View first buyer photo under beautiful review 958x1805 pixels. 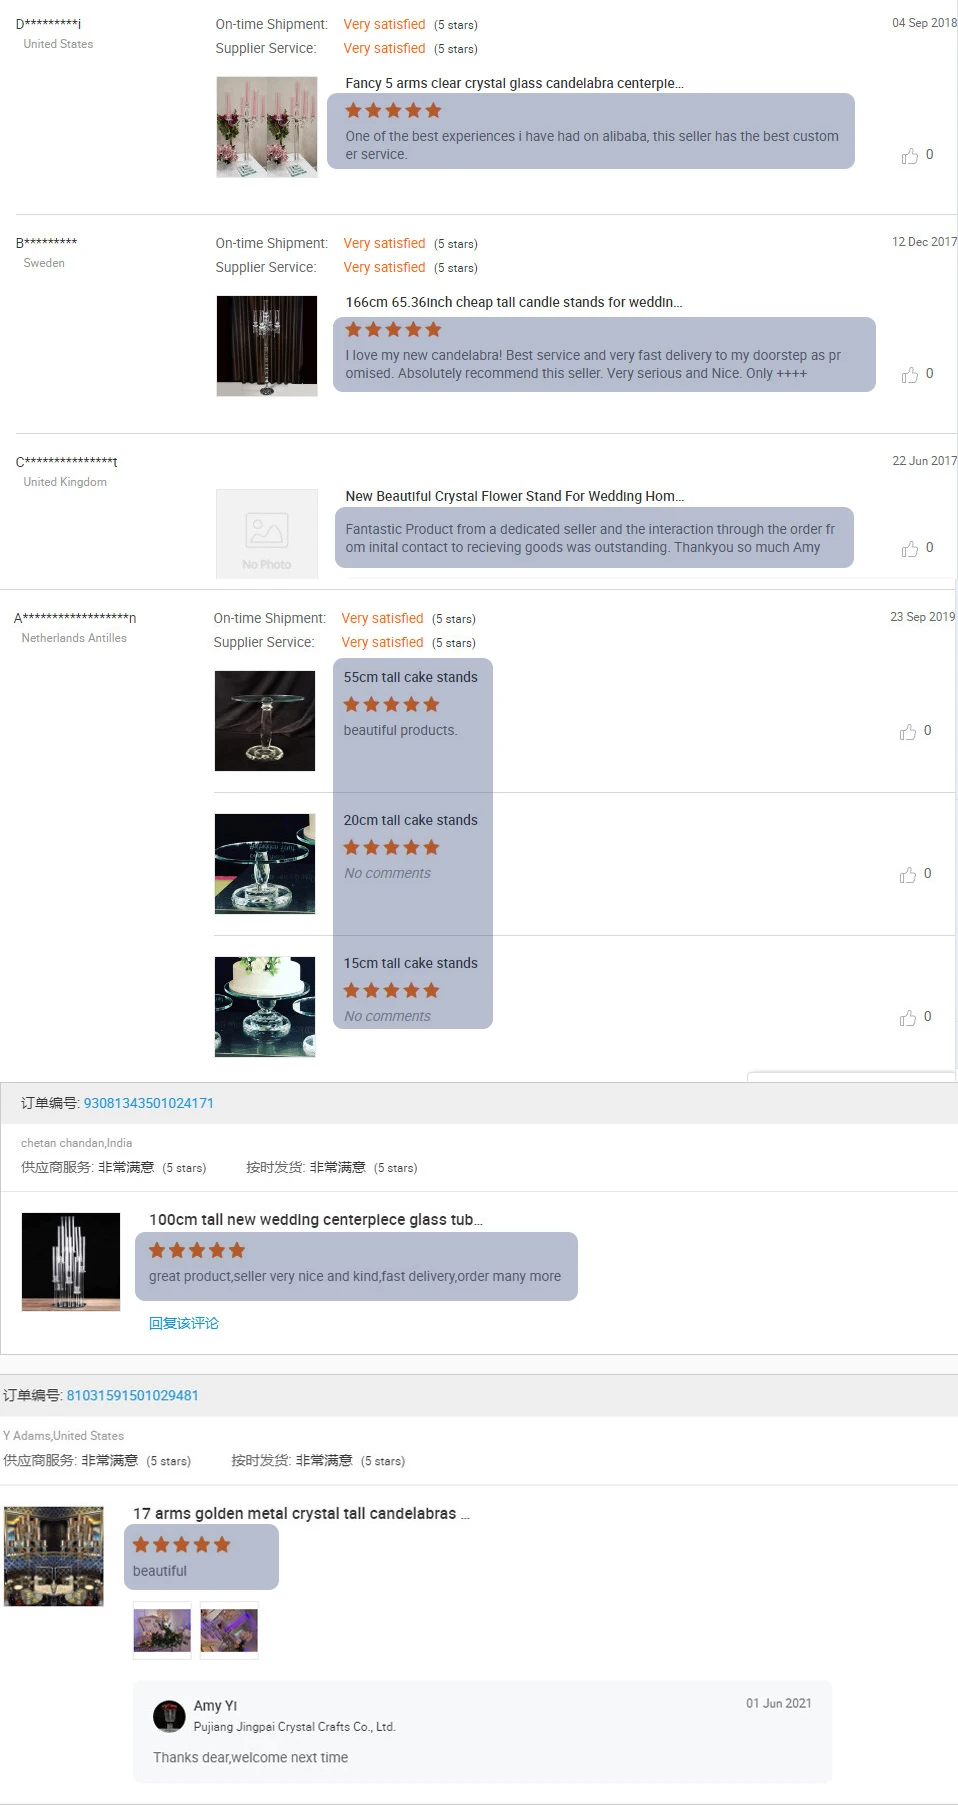click(x=162, y=1630)
